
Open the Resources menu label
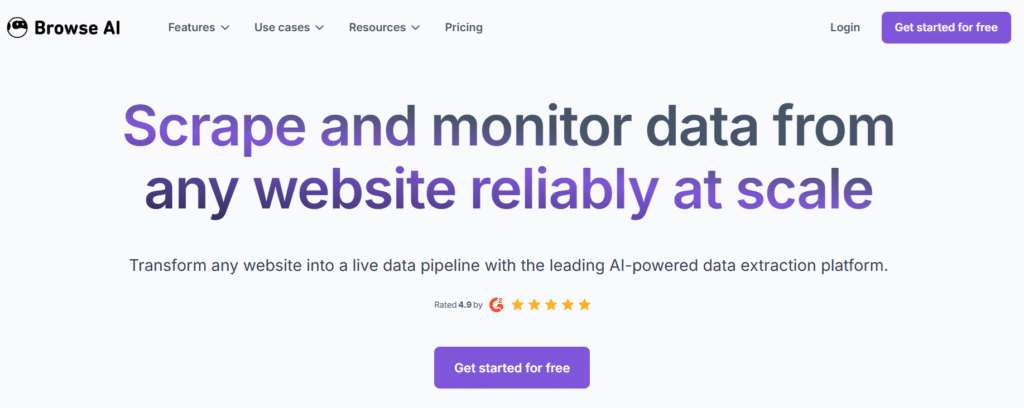[x=377, y=28]
